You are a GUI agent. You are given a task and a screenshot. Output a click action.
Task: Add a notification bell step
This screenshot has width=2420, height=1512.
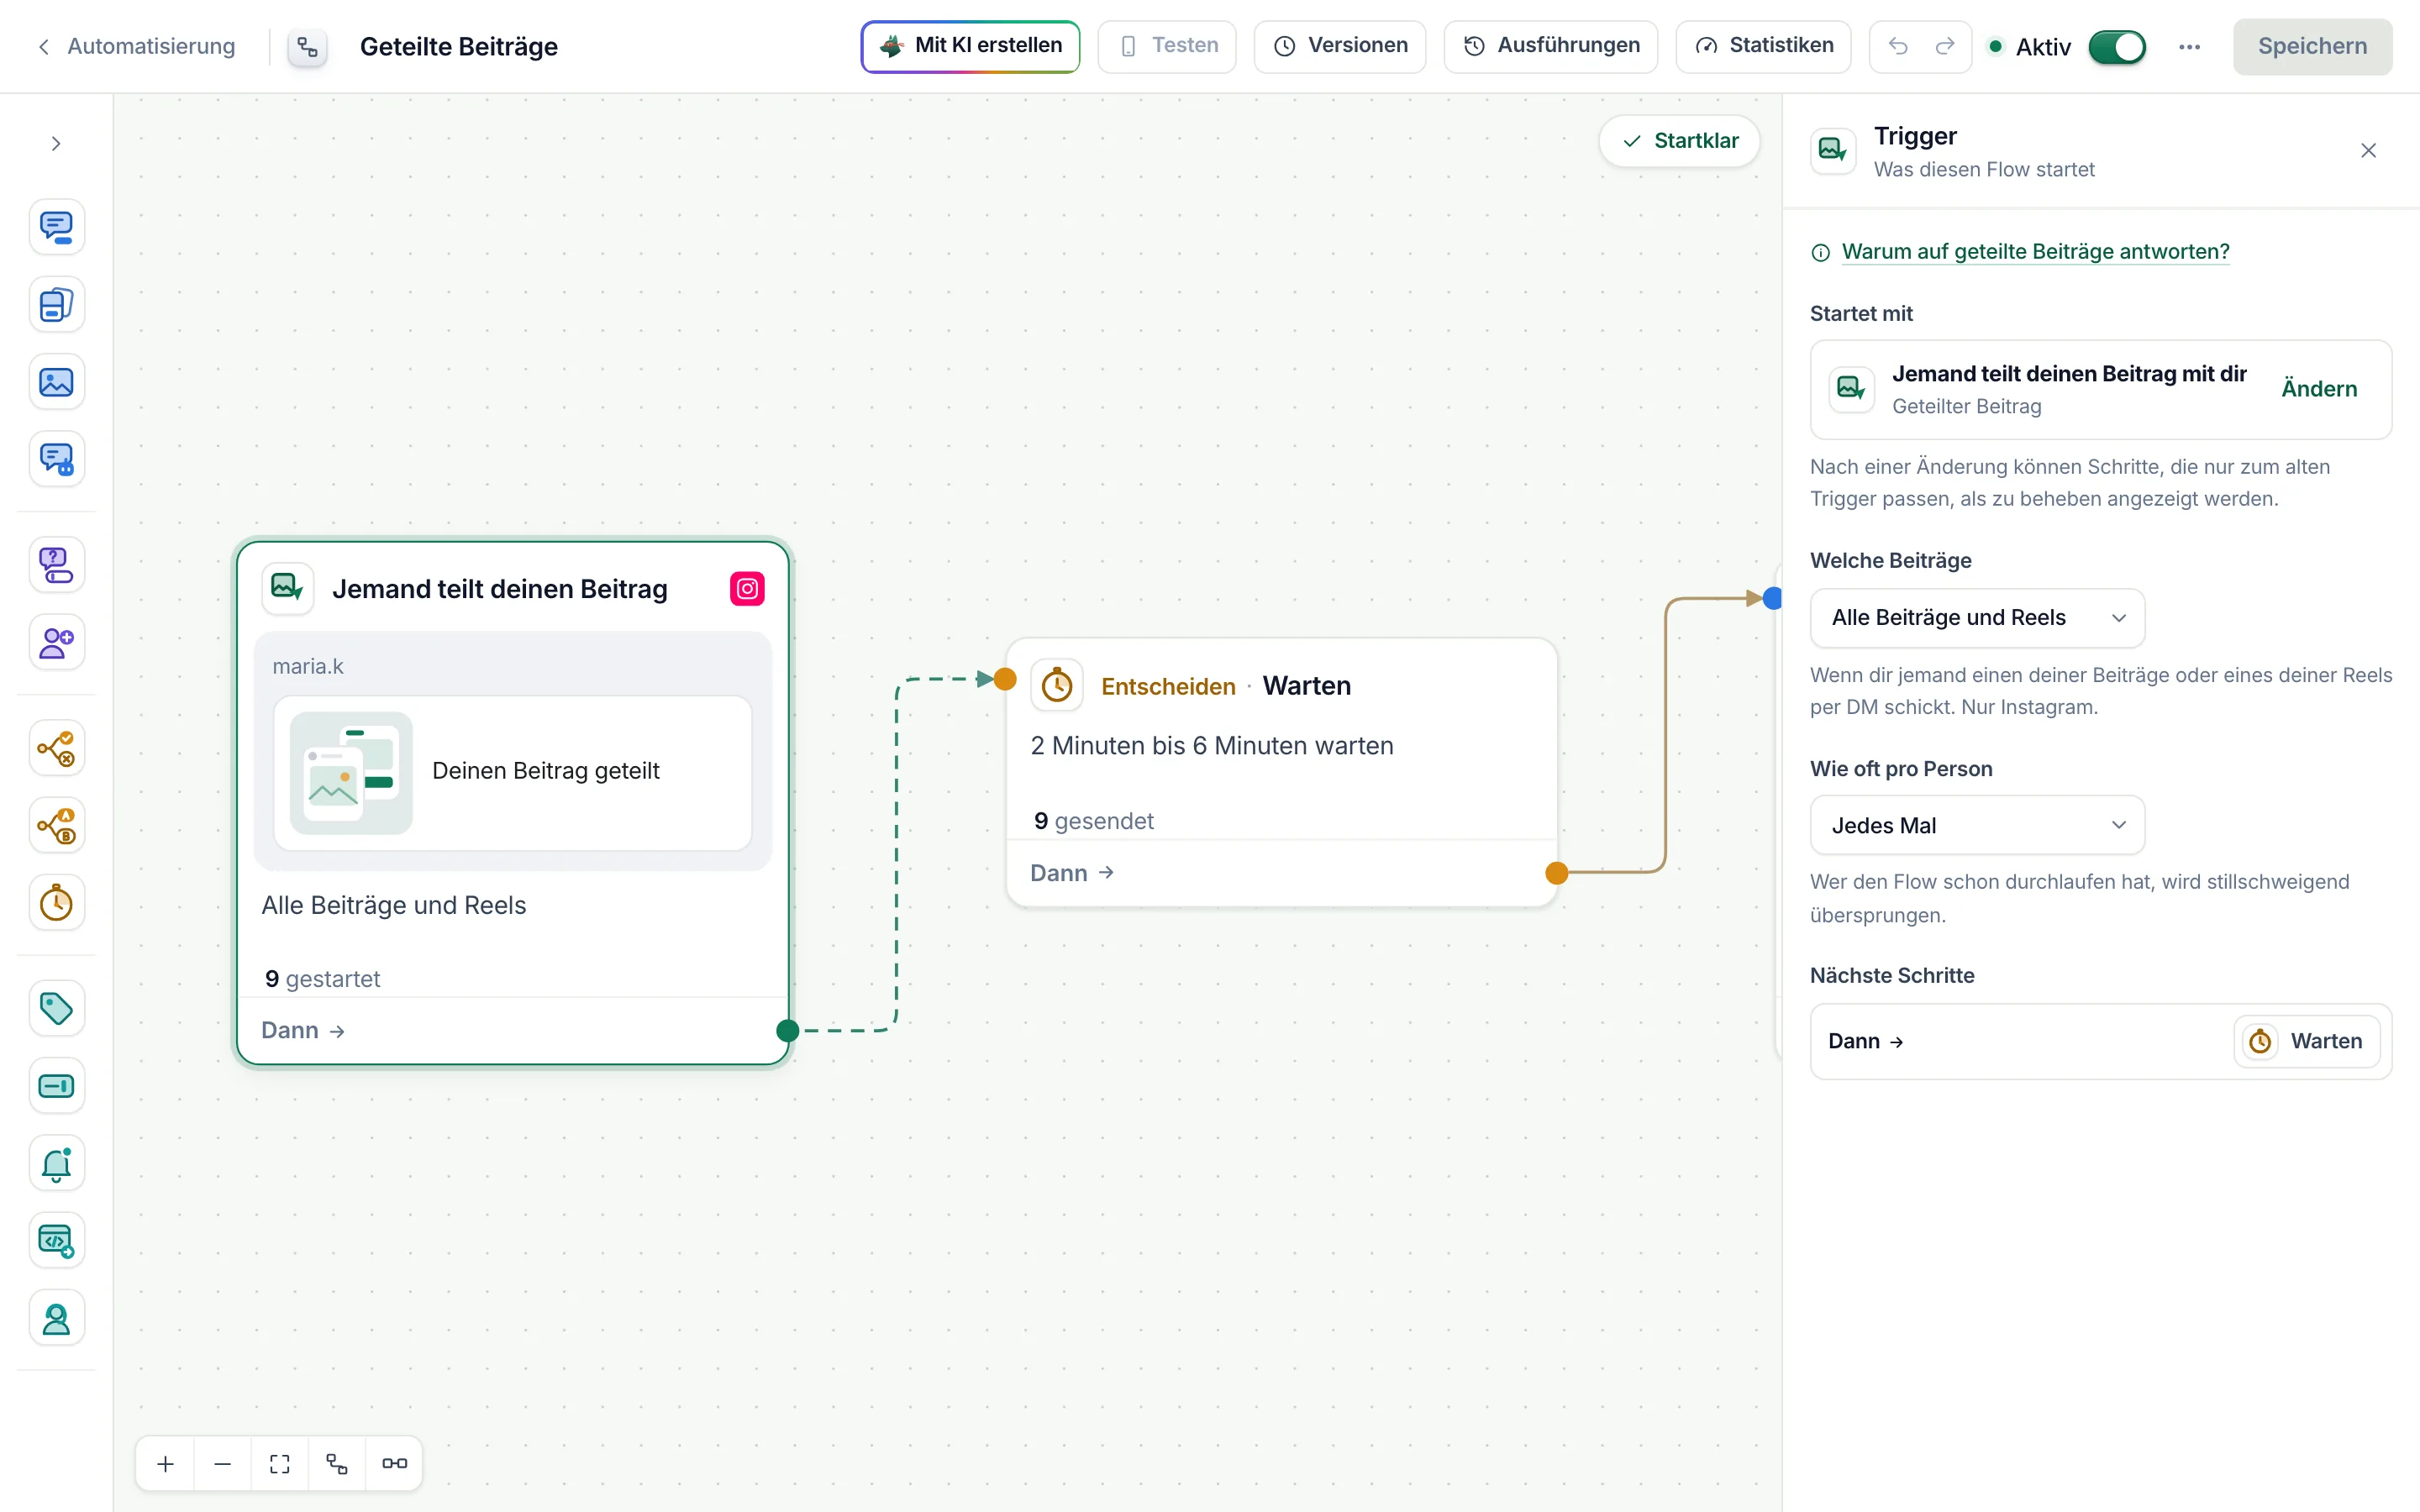(x=56, y=1163)
